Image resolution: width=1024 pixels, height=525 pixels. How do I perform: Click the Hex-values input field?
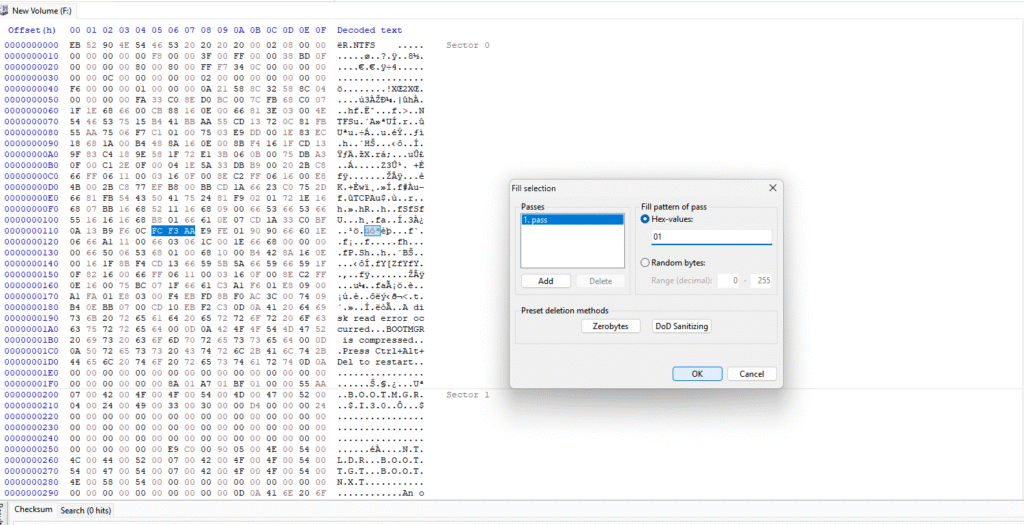click(x=711, y=238)
